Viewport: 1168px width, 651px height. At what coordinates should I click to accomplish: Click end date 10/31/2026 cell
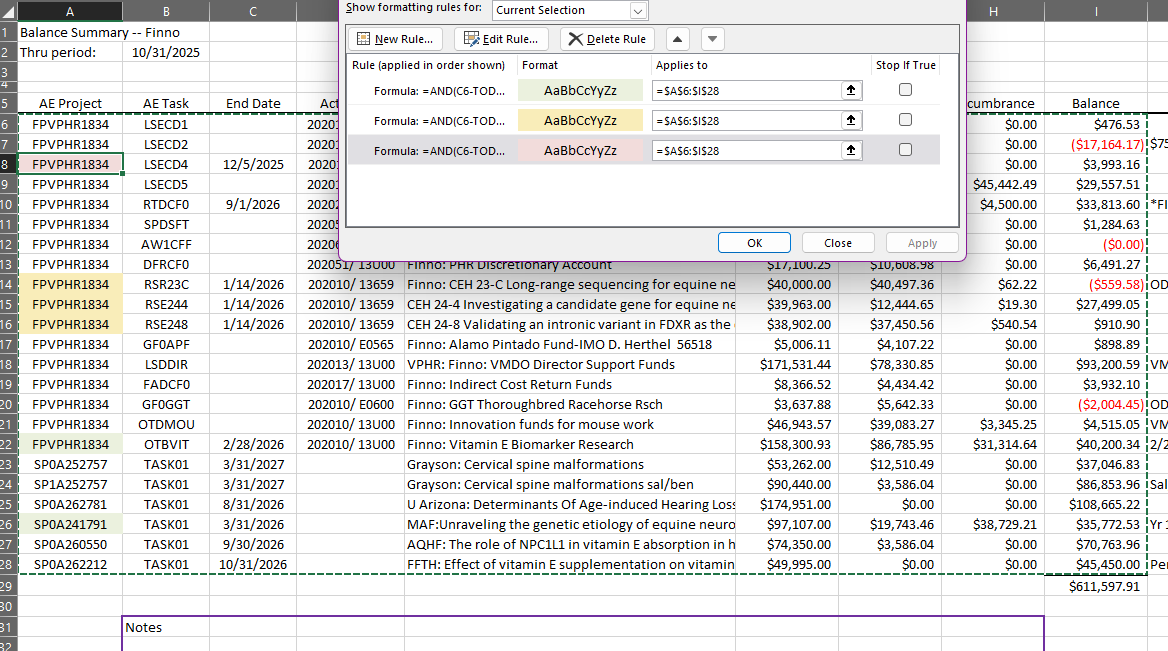(253, 565)
